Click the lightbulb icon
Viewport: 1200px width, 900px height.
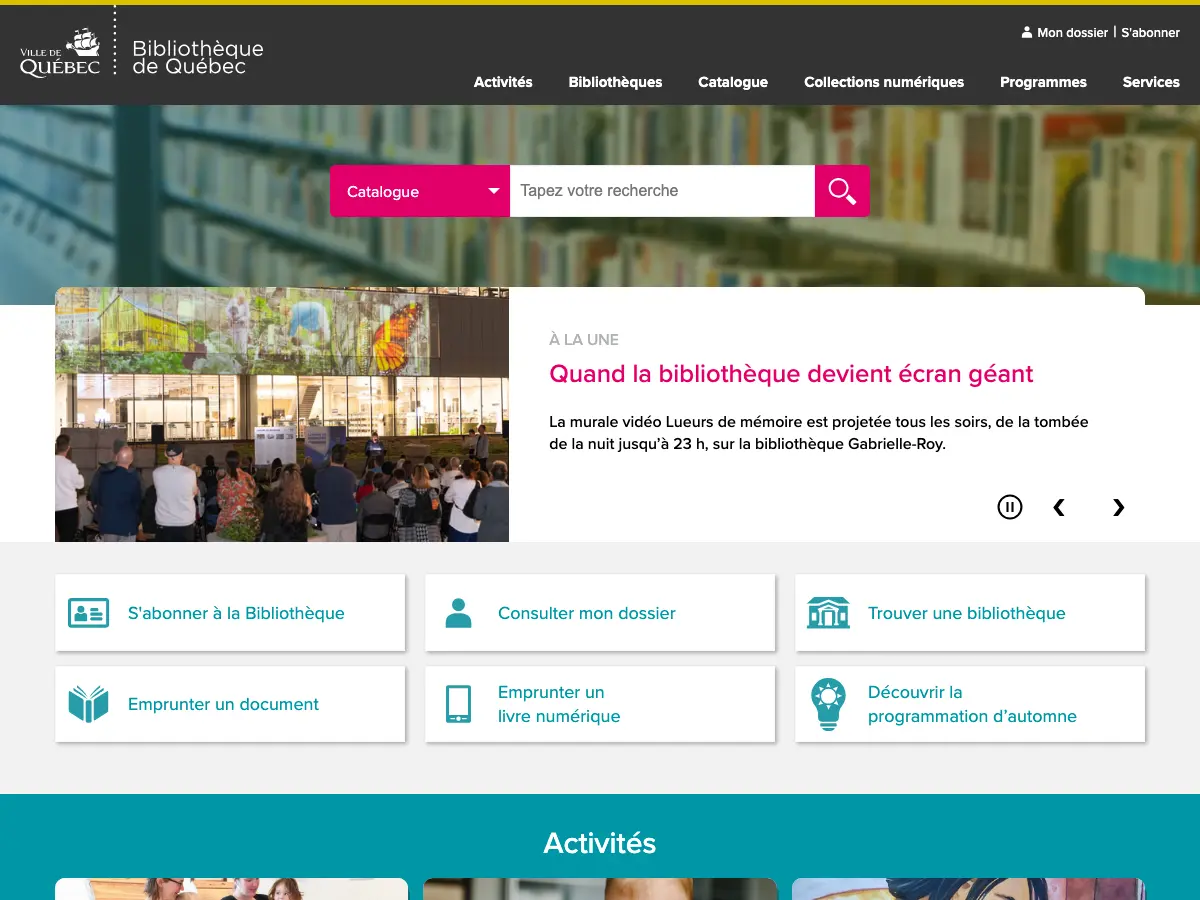828,705
